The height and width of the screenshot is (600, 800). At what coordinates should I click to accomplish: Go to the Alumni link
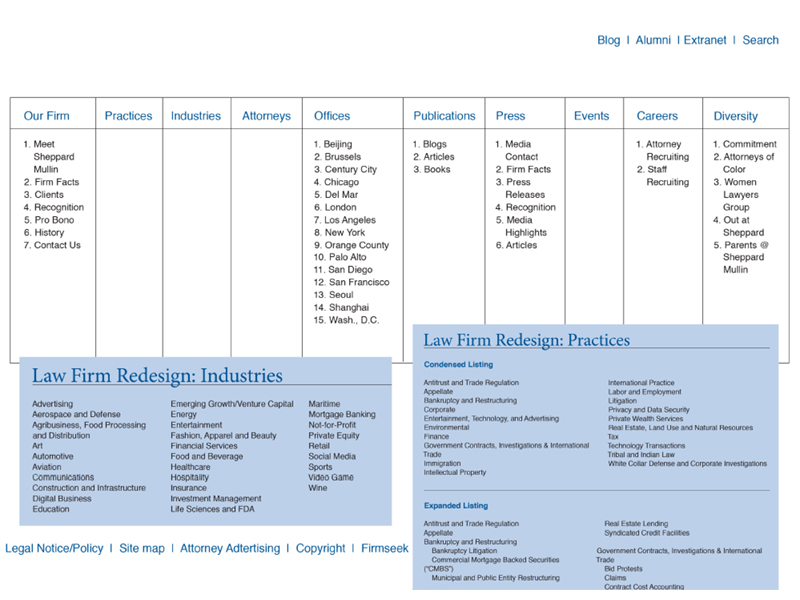point(653,40)
